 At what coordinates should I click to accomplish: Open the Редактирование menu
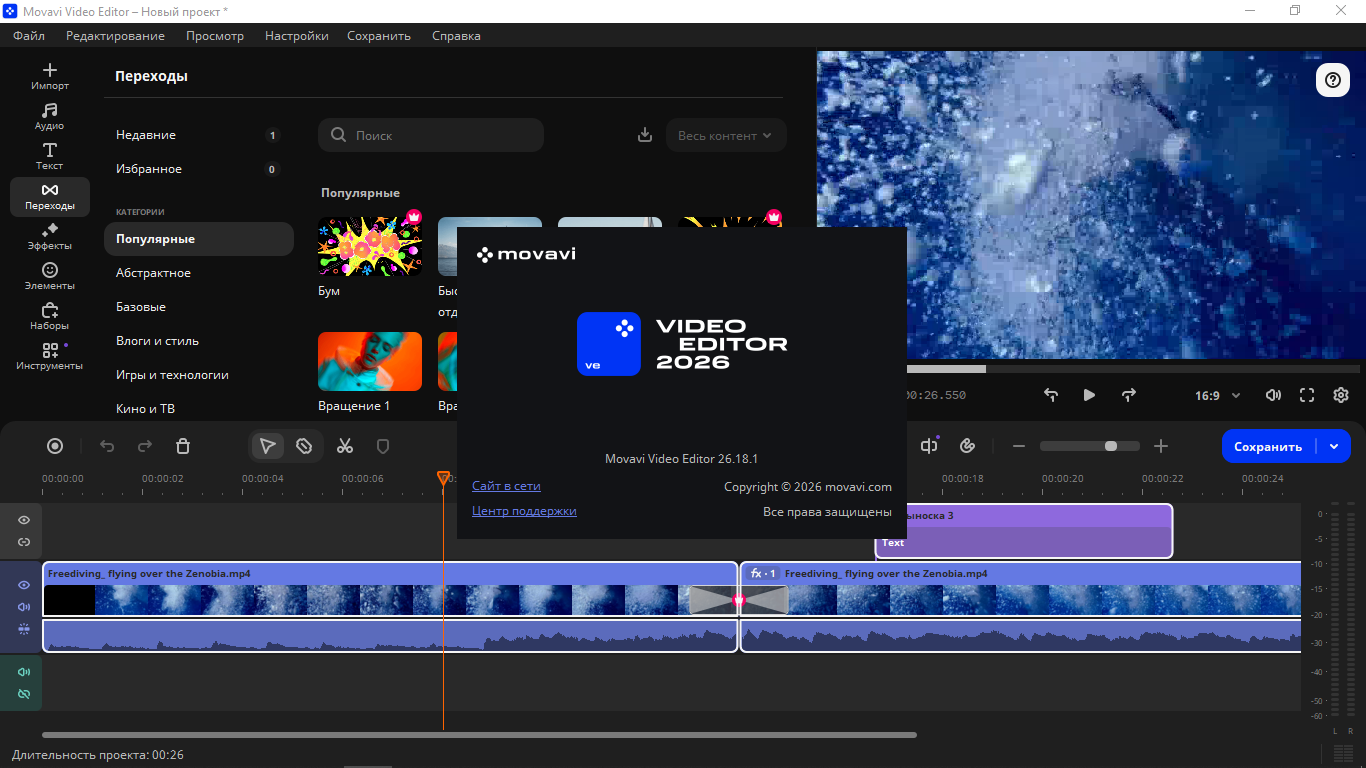pos(115,36)
